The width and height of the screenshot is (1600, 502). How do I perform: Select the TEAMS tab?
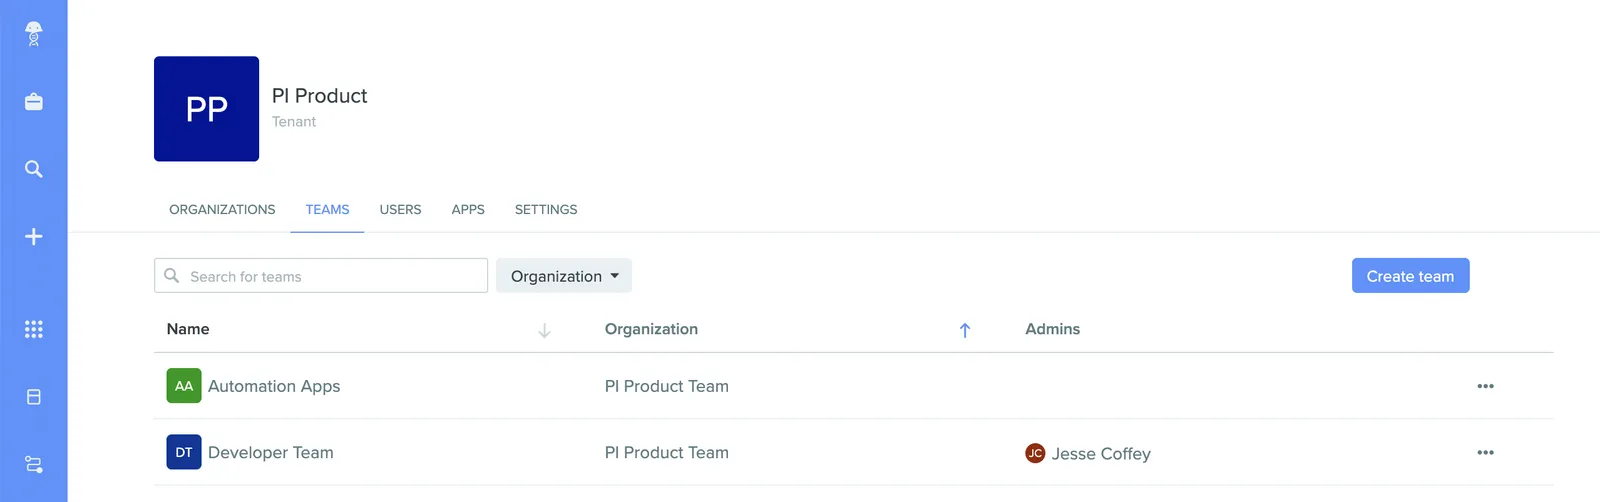(x=327, y=210)
